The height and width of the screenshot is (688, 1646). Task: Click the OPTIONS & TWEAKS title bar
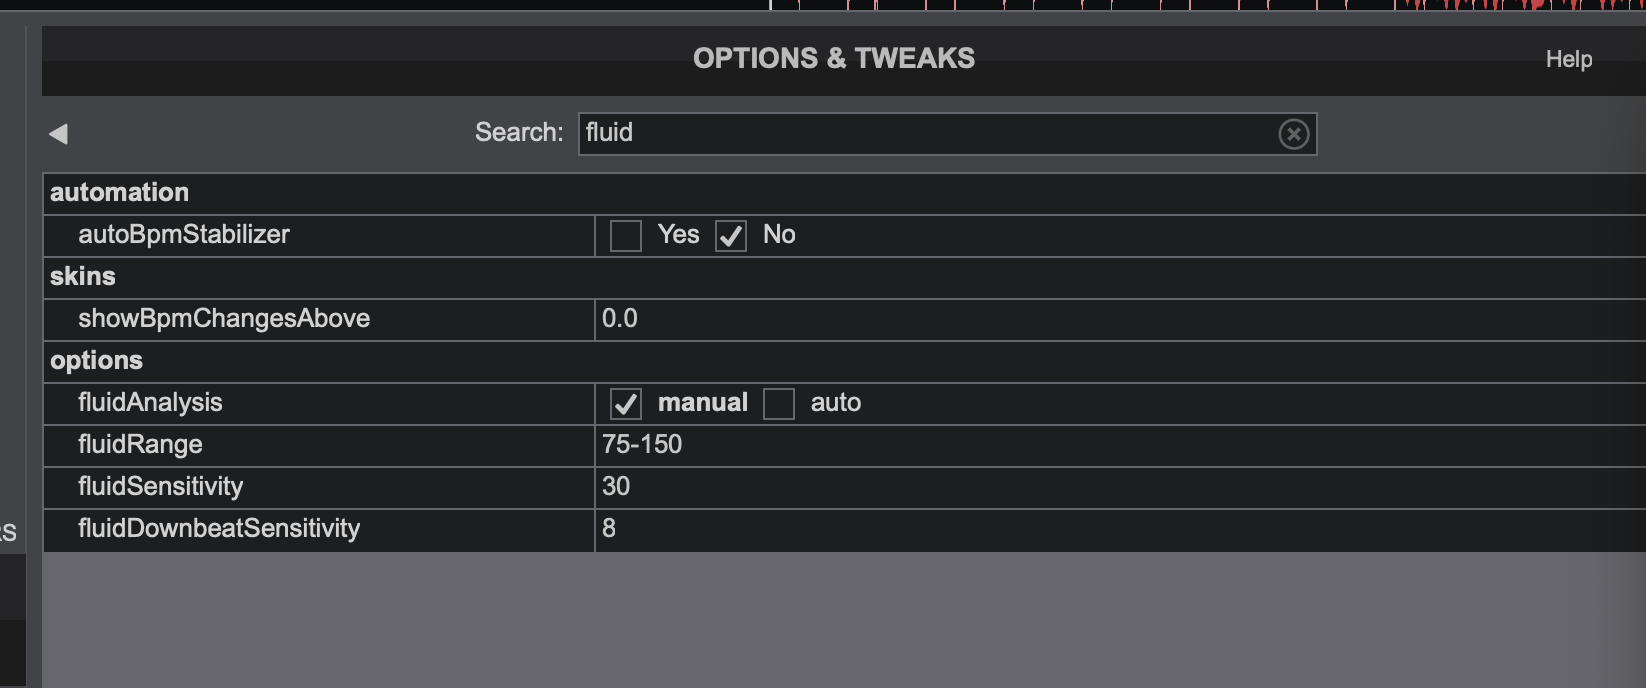(834, 59)
